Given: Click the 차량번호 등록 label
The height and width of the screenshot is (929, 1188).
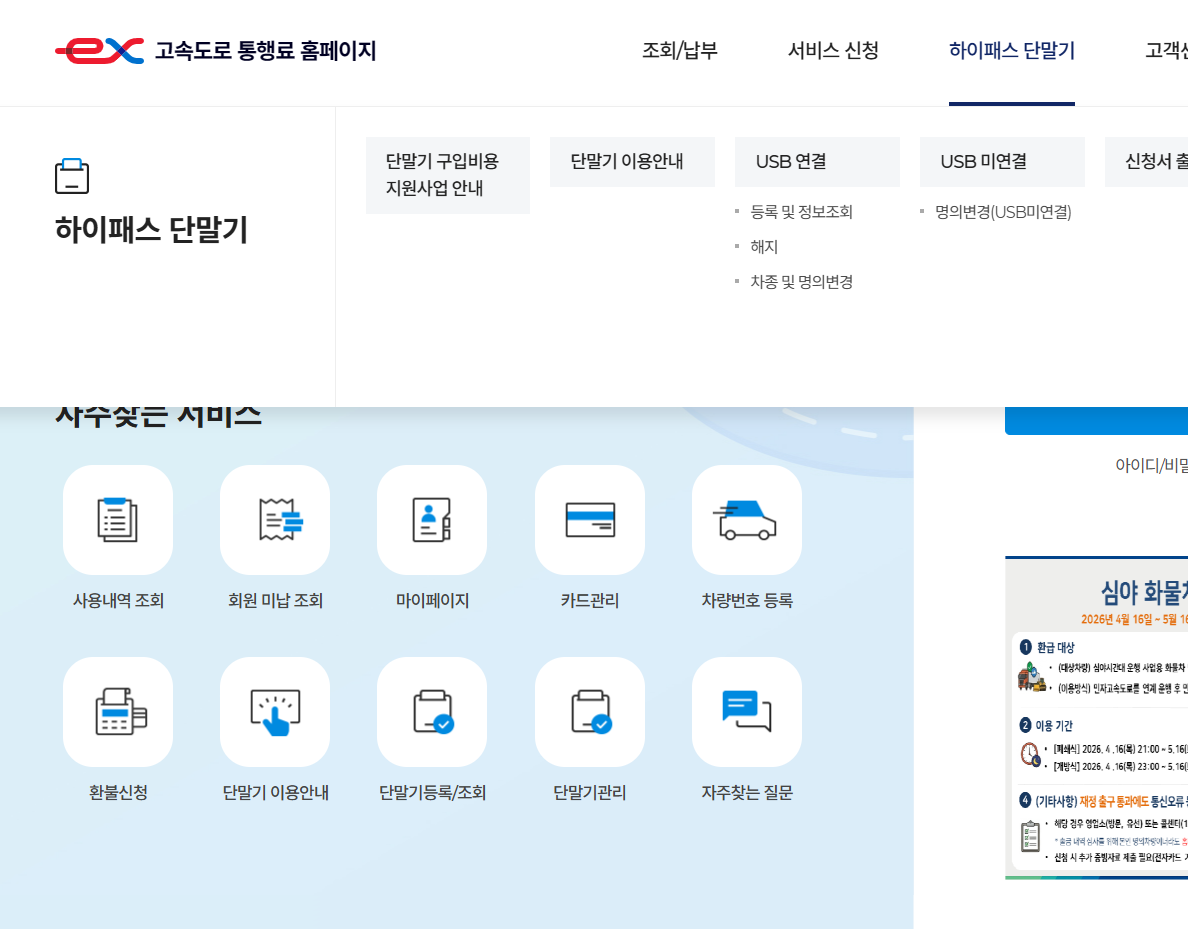Looking at the screenshot, I should click(747, 601).
